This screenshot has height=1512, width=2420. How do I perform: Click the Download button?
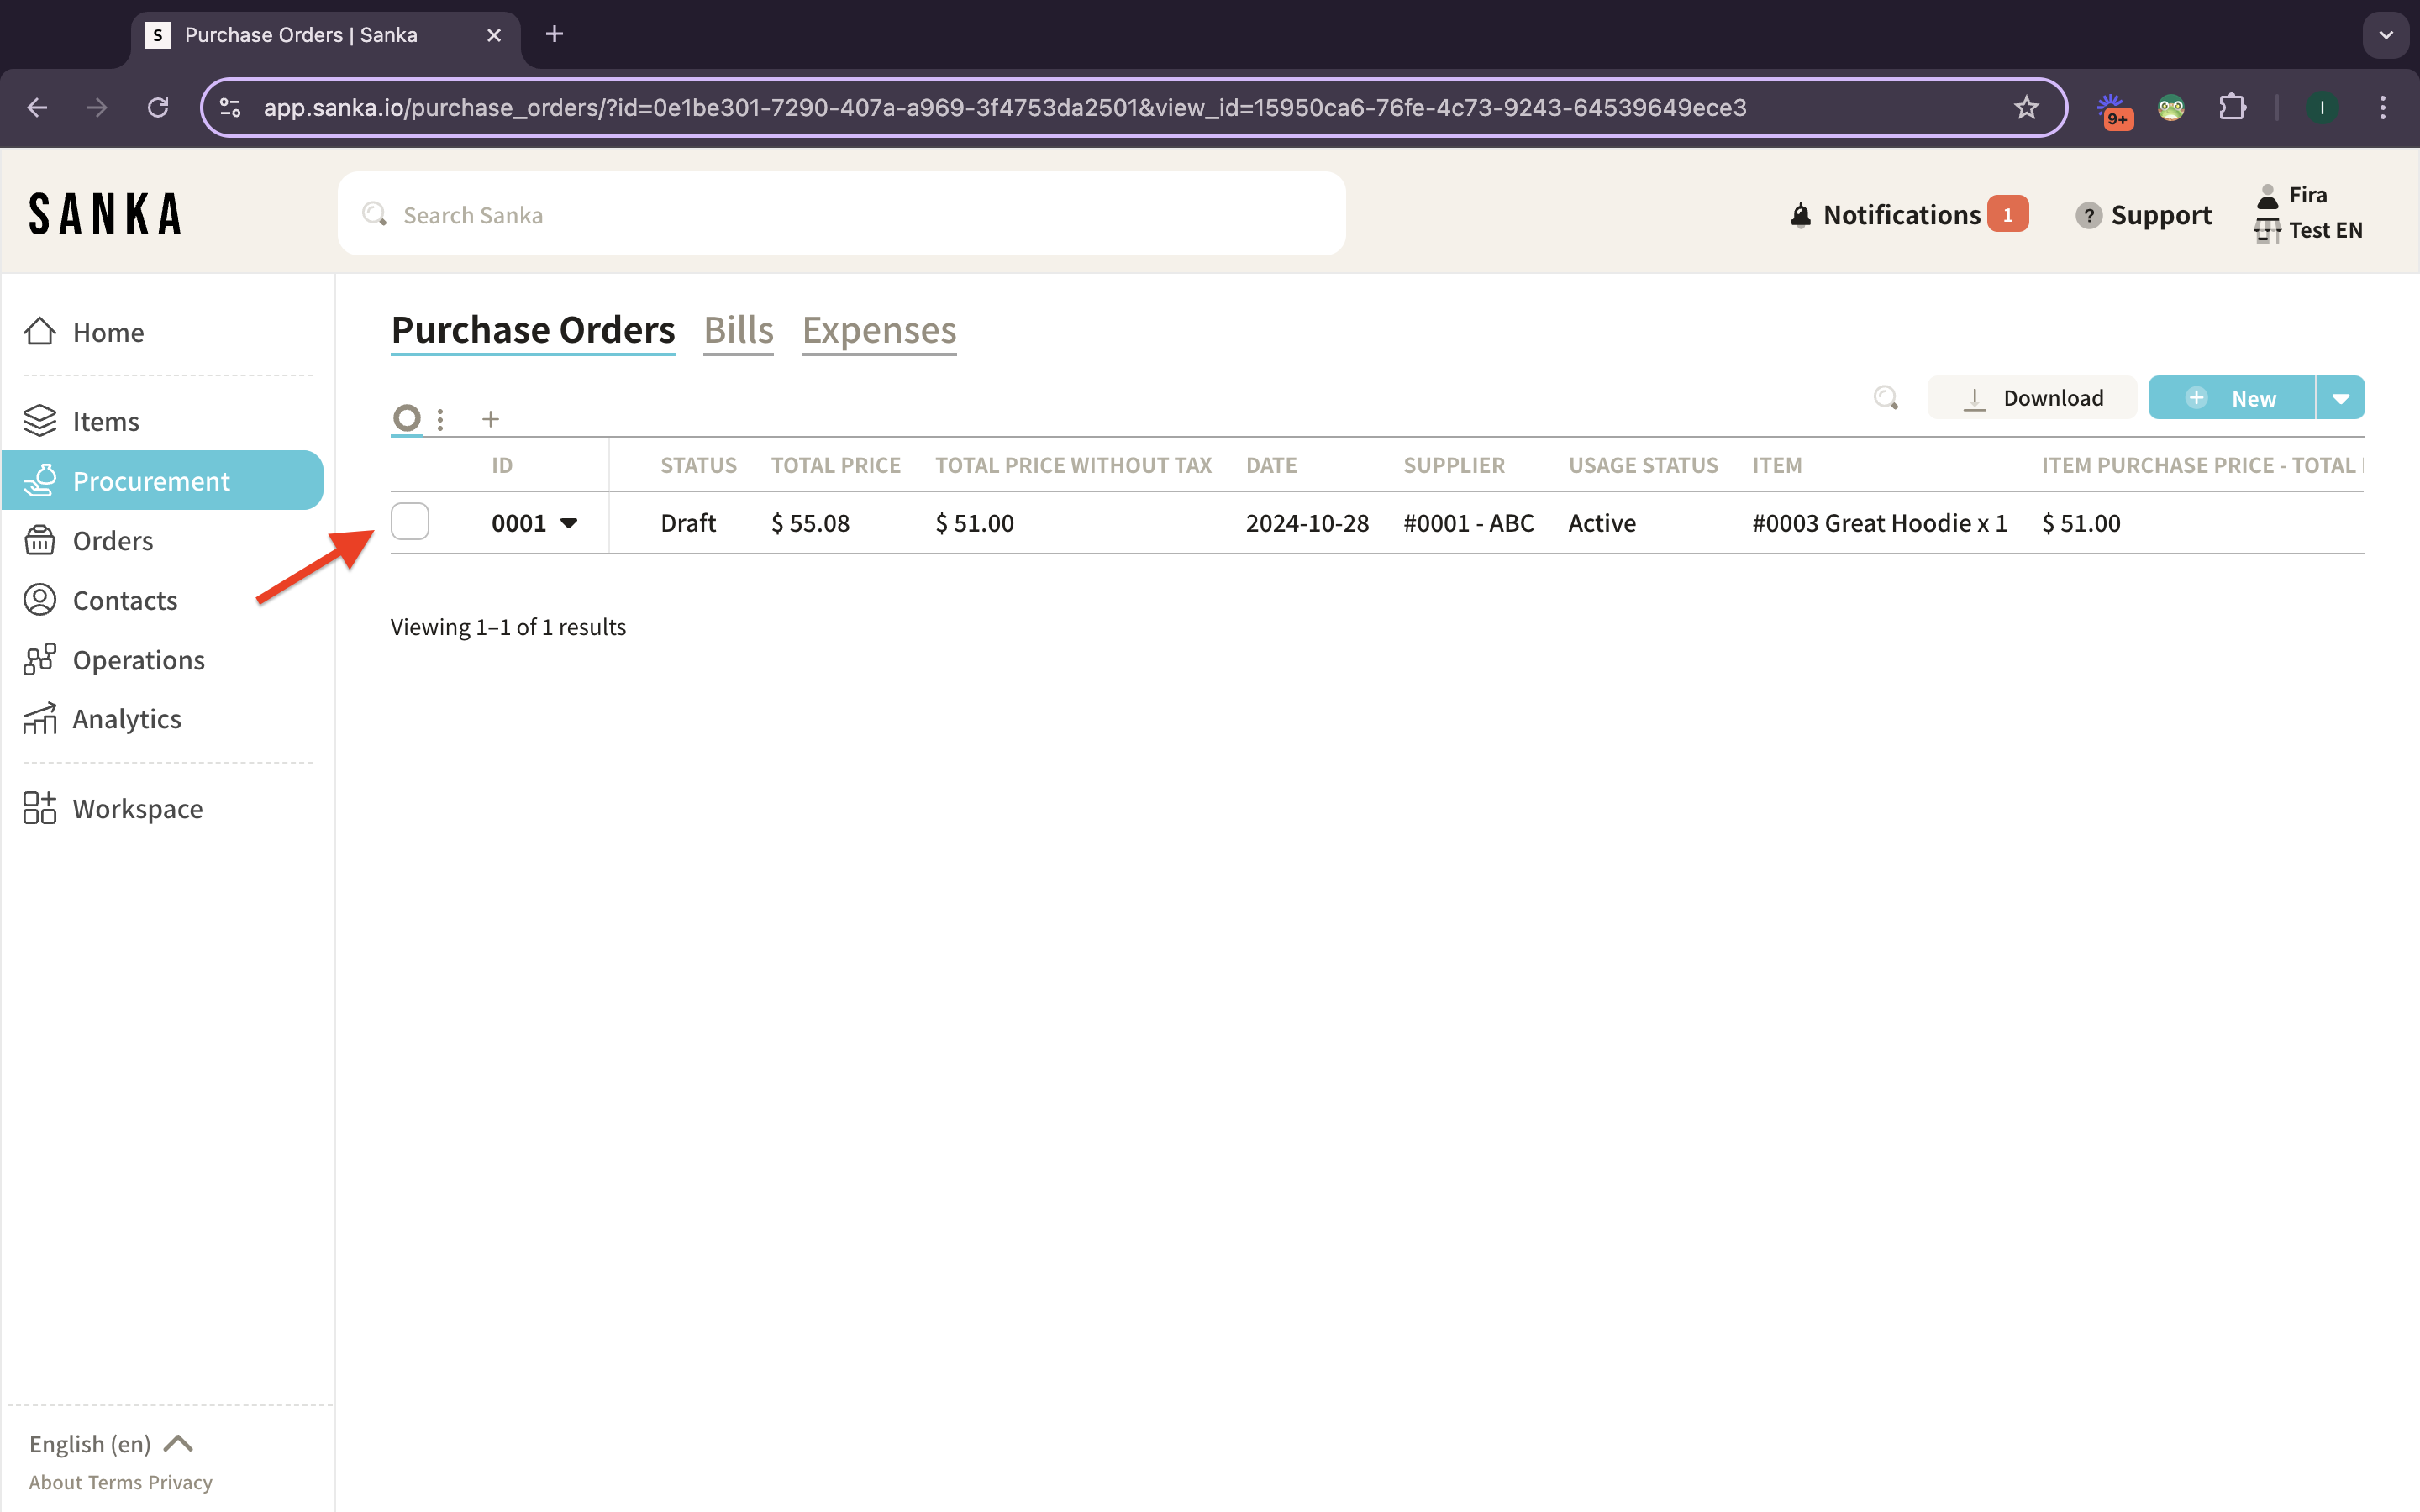[x=2032, y=398]
